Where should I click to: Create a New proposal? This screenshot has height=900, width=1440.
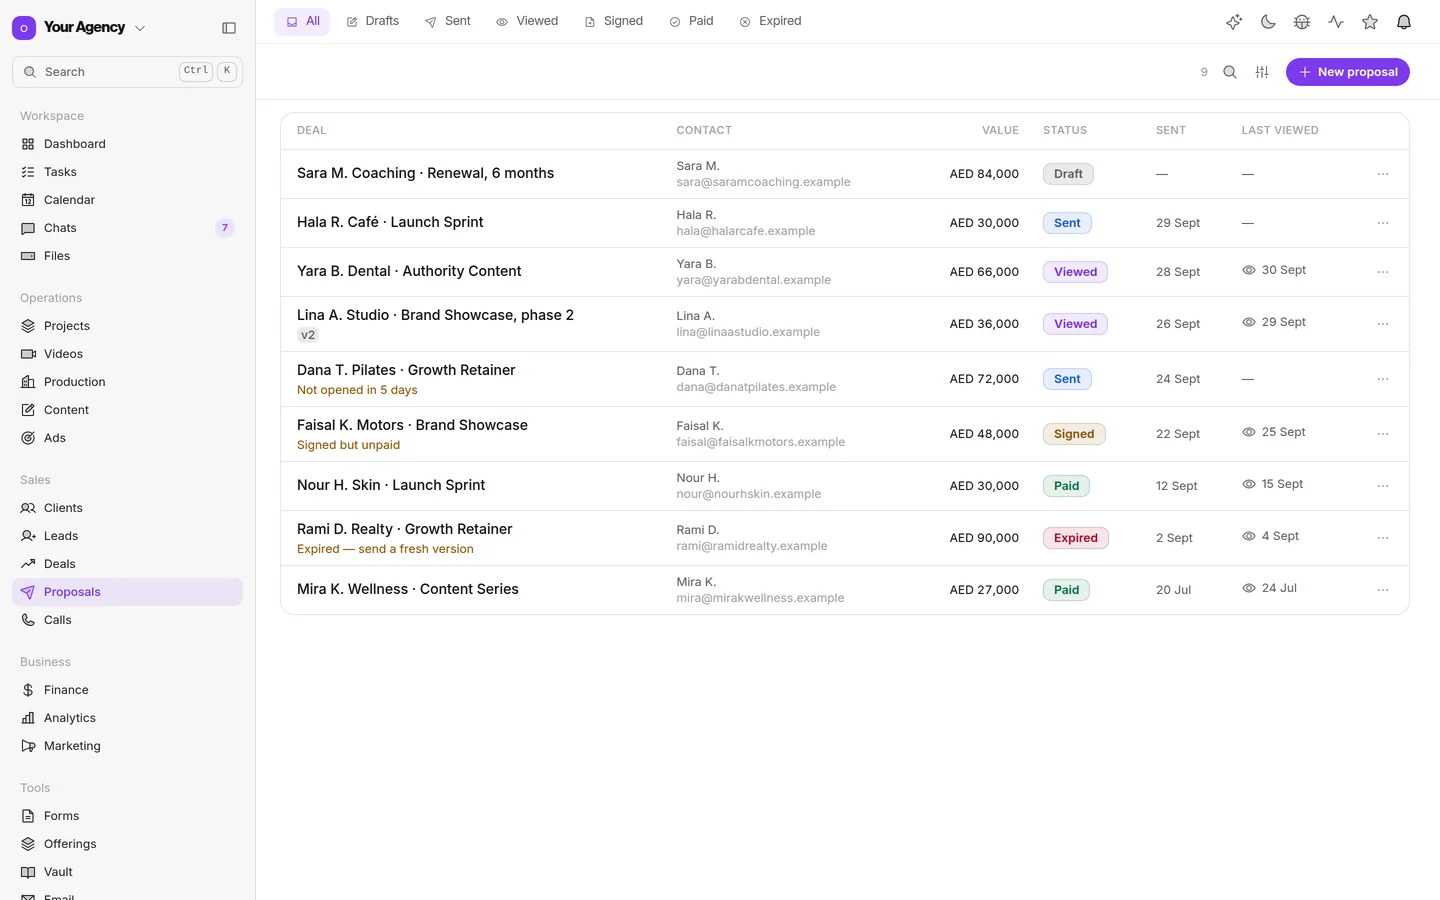[1348, 72]
